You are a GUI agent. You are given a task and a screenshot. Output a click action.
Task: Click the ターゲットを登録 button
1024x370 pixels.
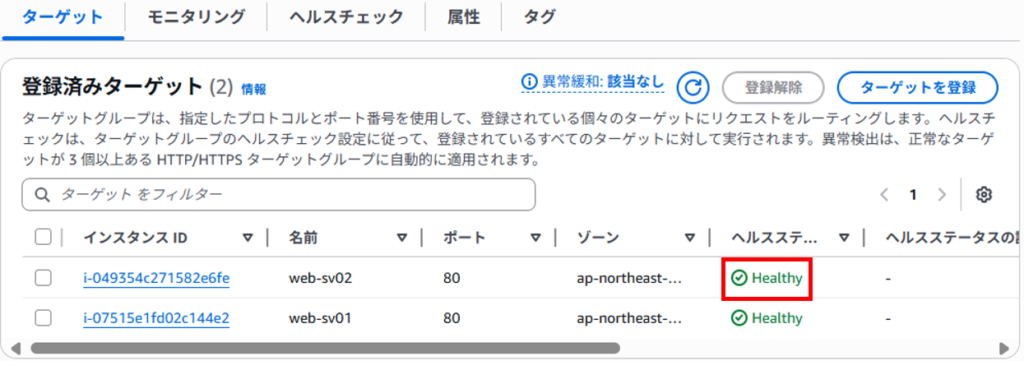tap(918, 87)
